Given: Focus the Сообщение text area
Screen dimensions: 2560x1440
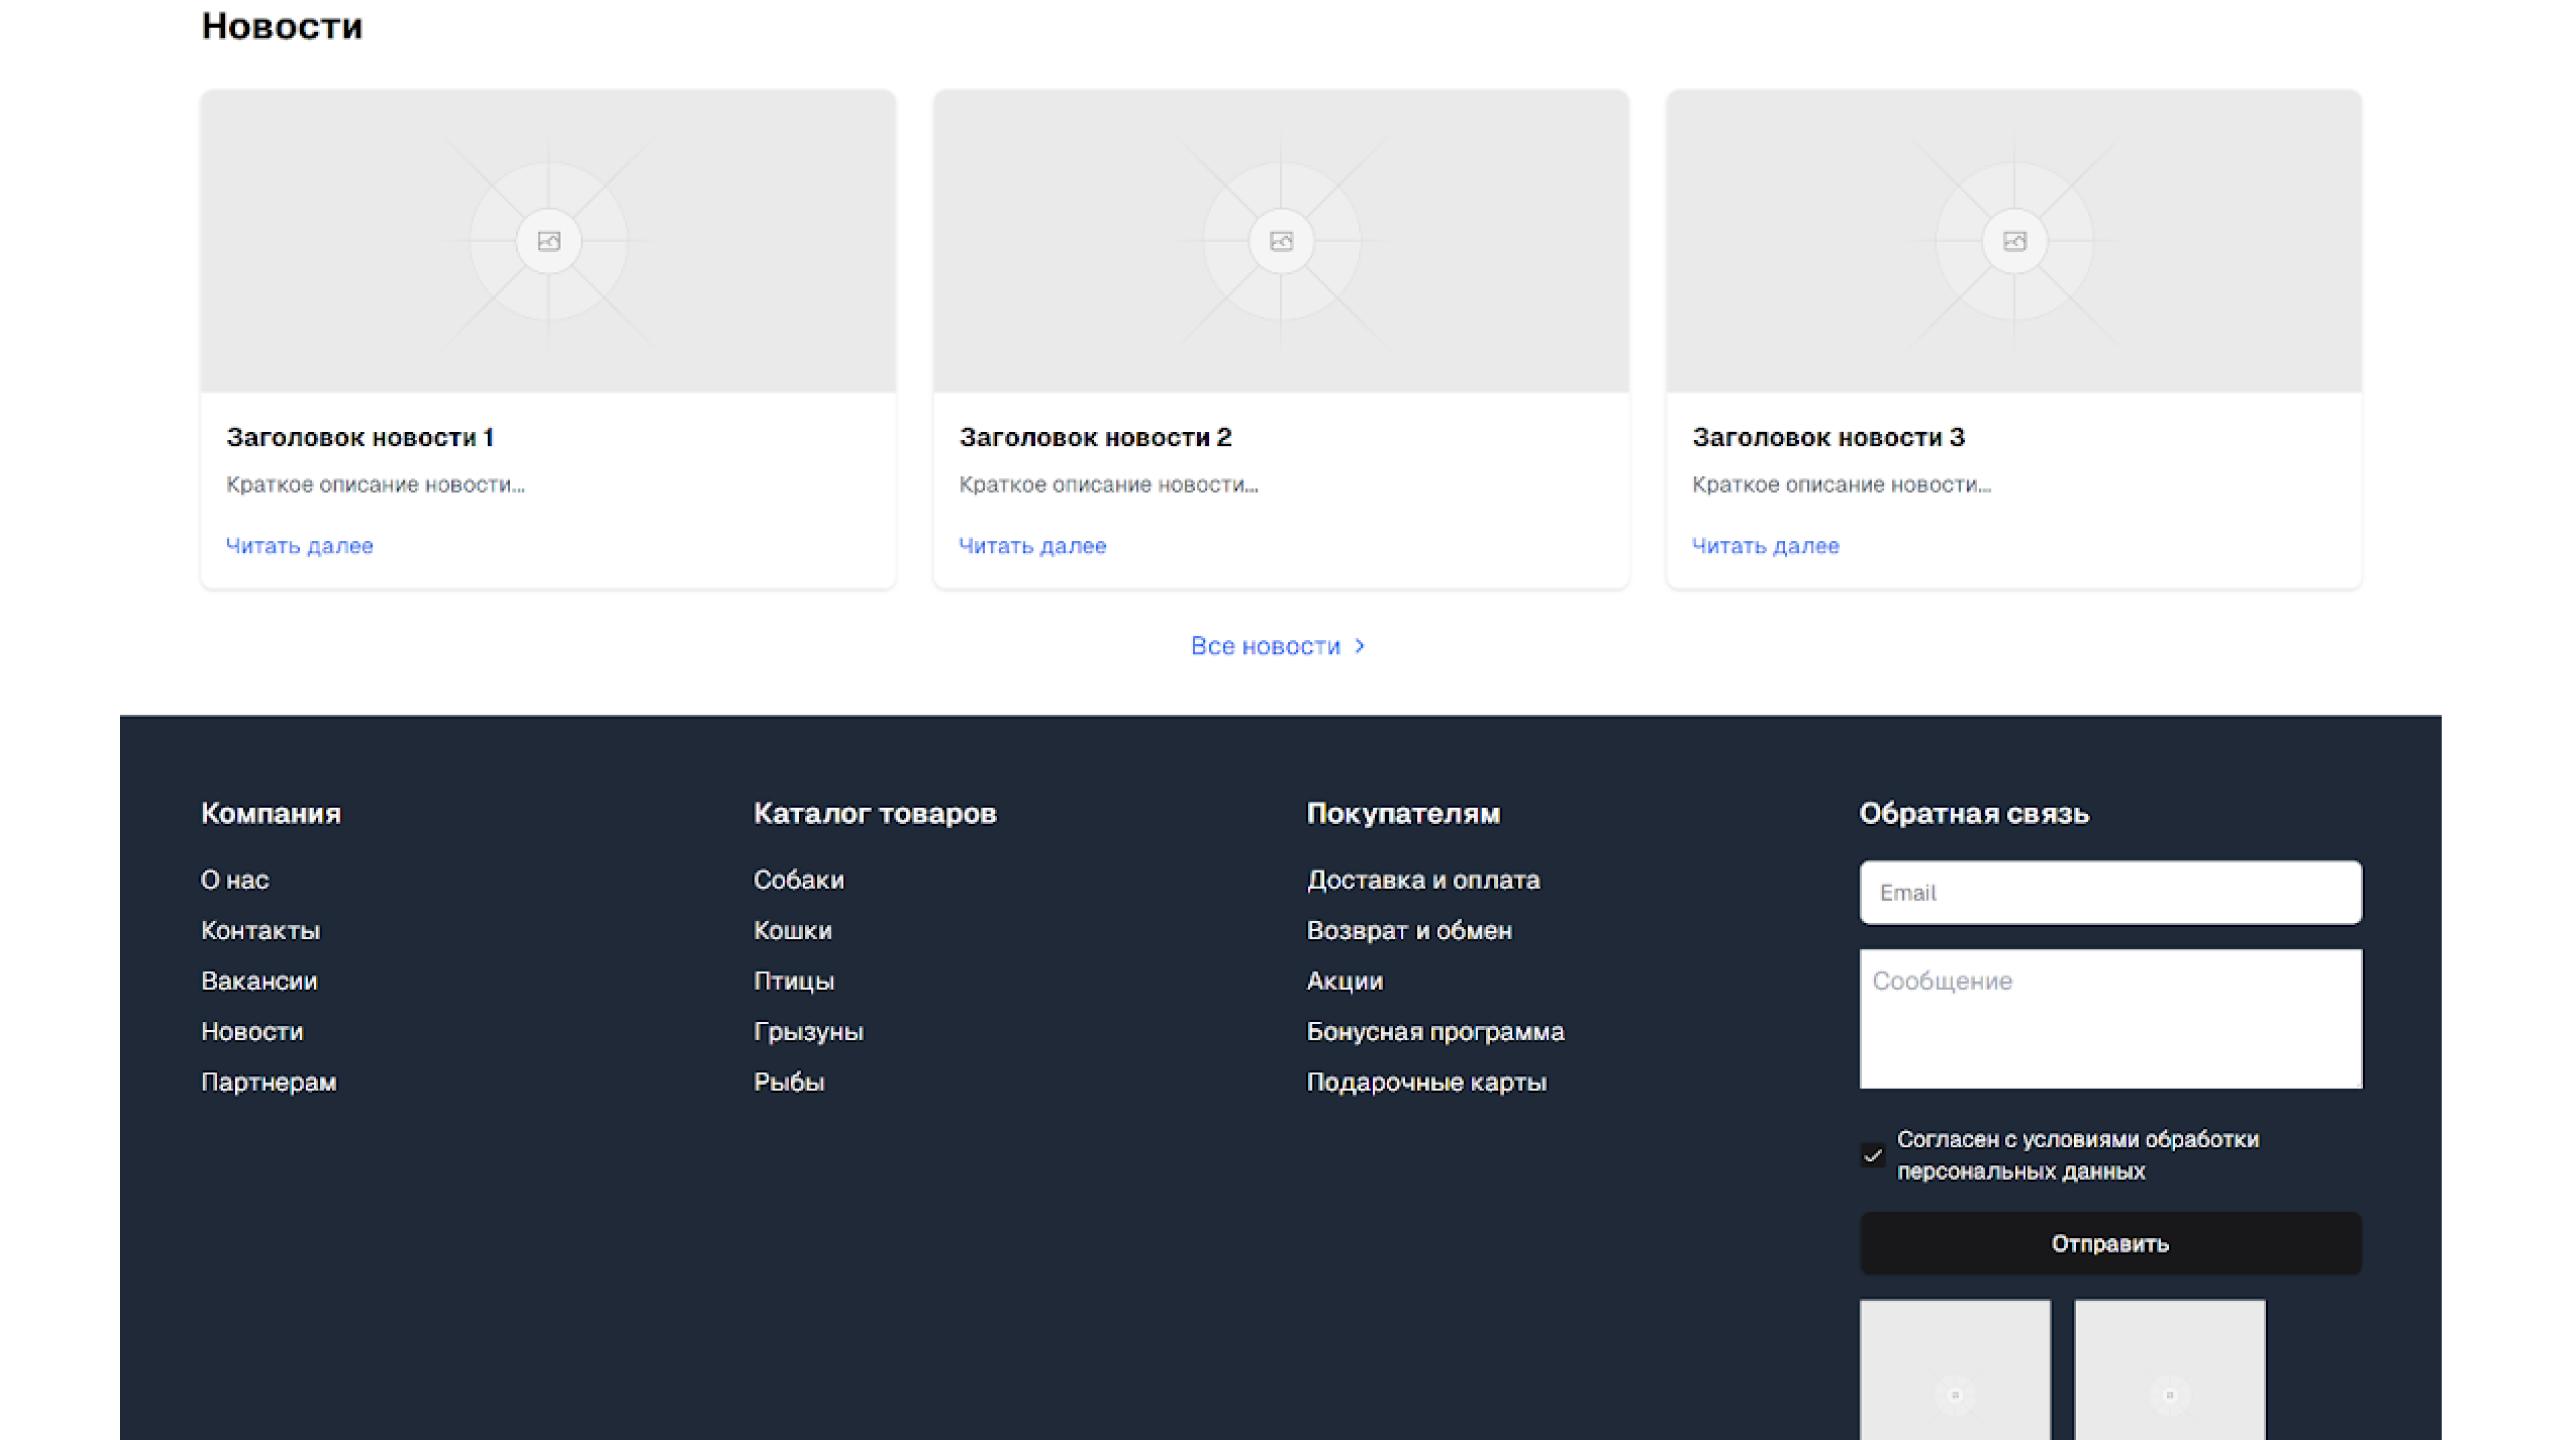Looking at the screenshot, I should point(2110,1018).
